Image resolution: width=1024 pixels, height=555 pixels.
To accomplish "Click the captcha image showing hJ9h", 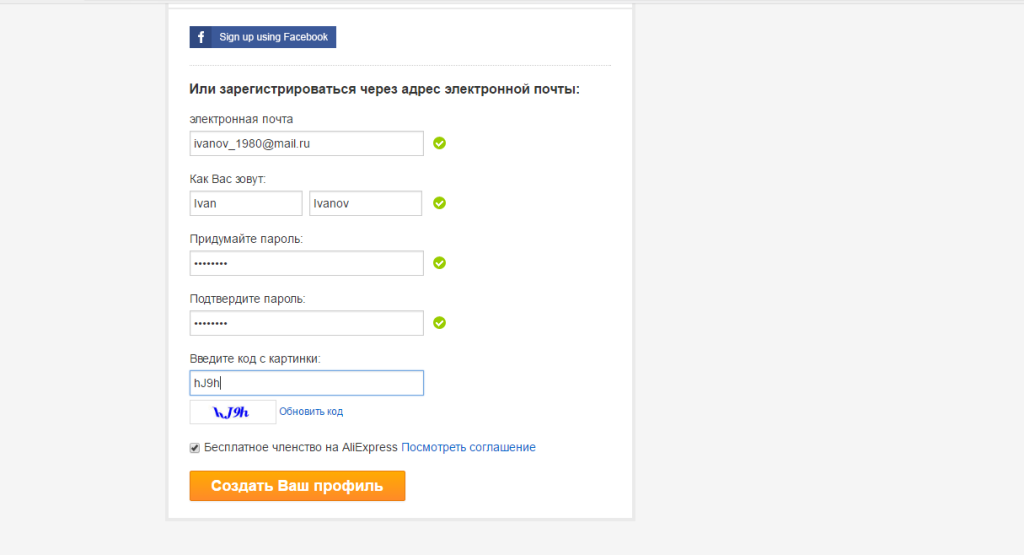I will coord(232,412).
